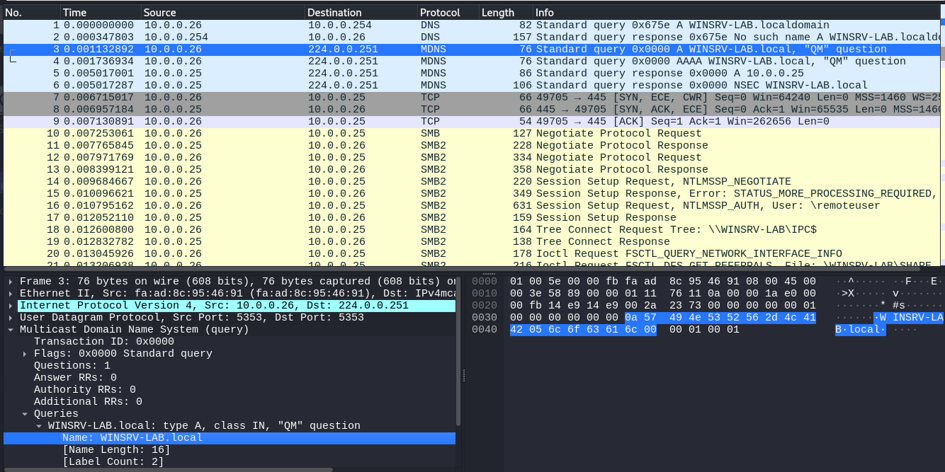Expand the Flags: 0x0000 Standard query node
945x472 pixels.
pos(25,354)
